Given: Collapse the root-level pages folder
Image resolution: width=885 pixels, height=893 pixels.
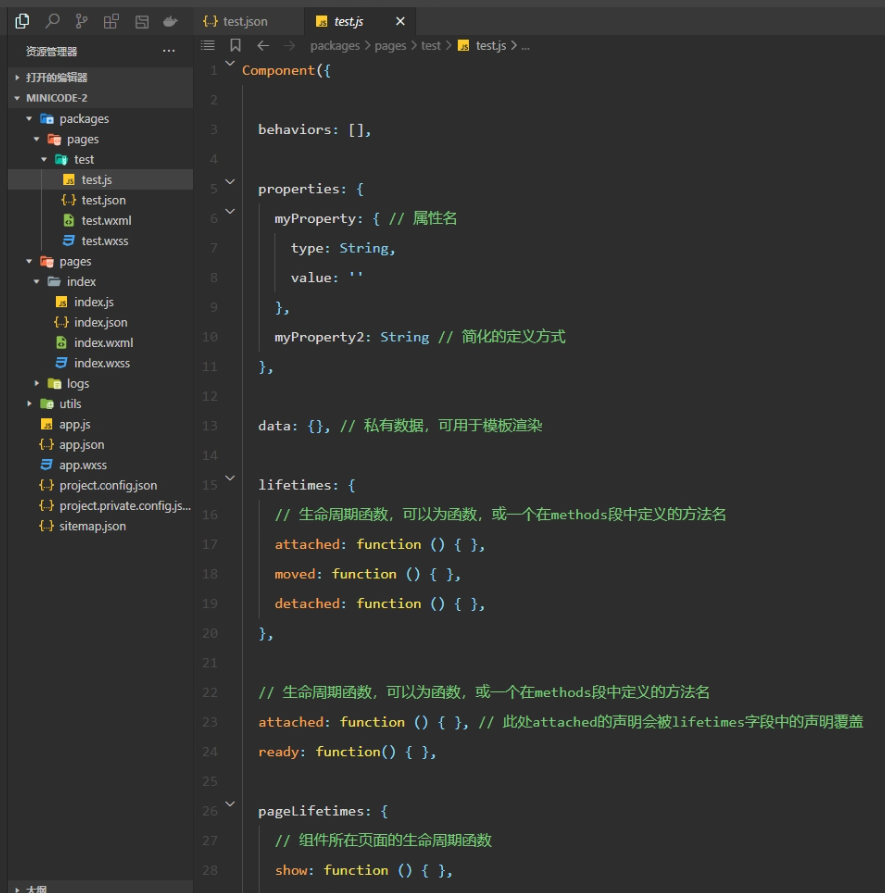Looking at the screenshot, I should pos(29,261).
